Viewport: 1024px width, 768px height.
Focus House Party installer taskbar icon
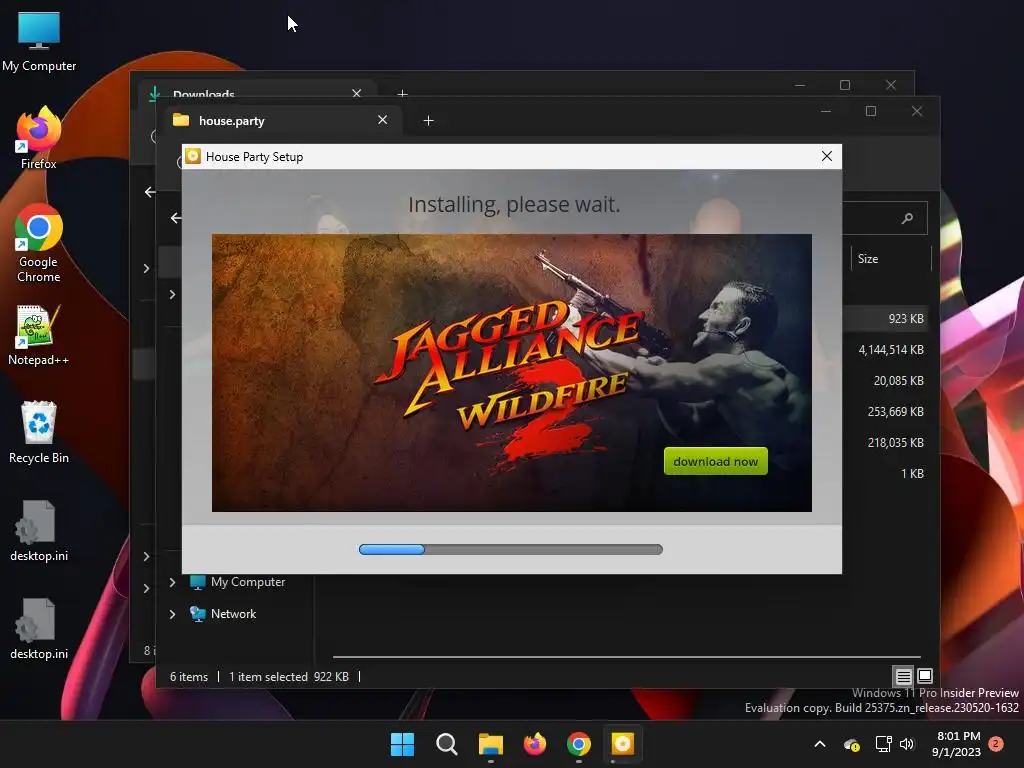point(622,744)
